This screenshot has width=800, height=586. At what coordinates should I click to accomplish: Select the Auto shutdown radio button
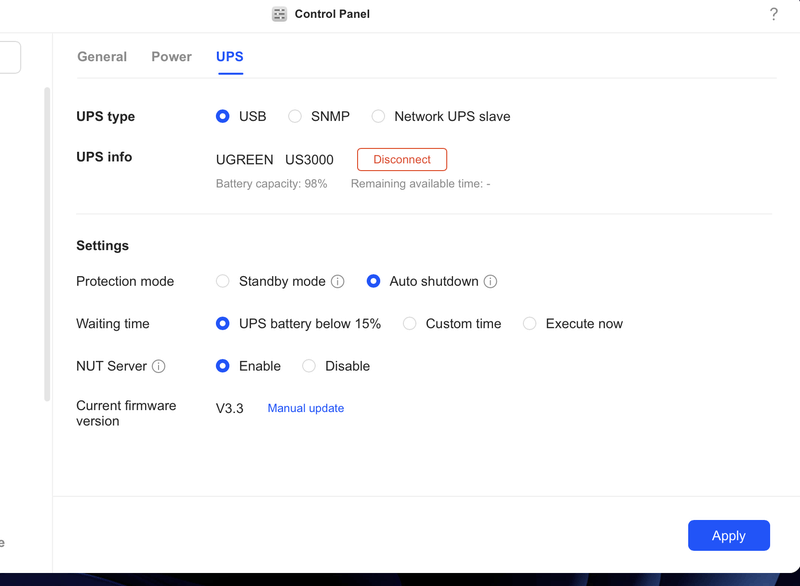[373, 282]
